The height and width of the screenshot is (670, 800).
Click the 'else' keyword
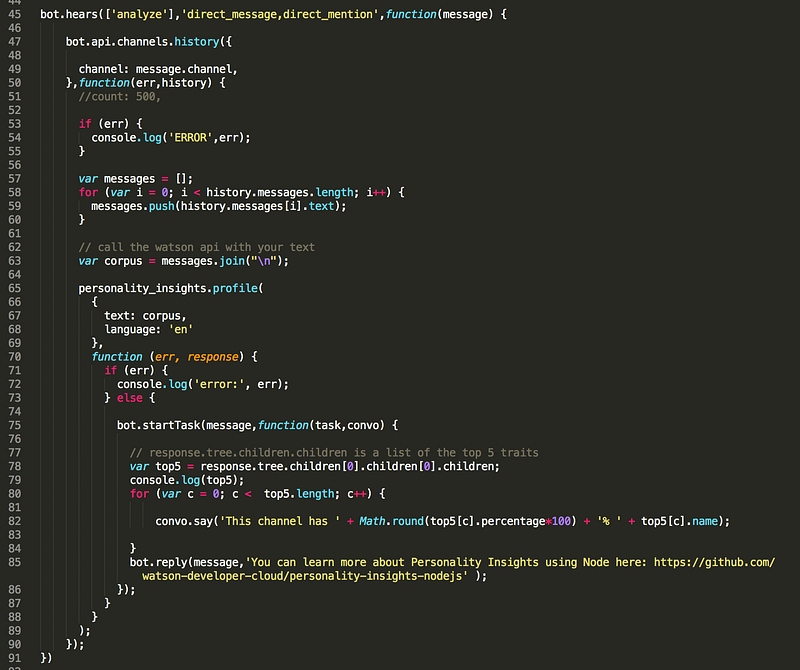point(130,398)
